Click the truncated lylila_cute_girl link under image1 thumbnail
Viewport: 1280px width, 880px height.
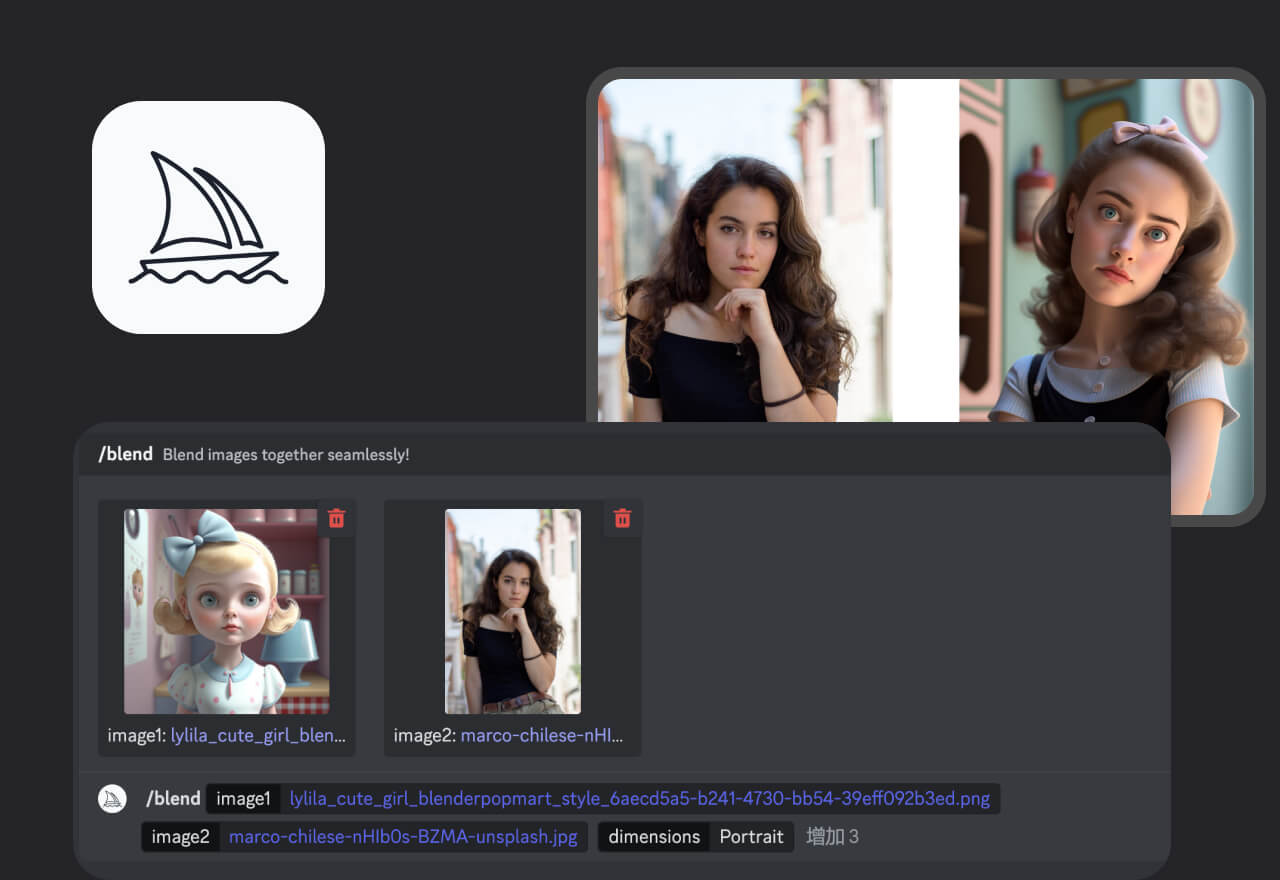pos(258,736)
